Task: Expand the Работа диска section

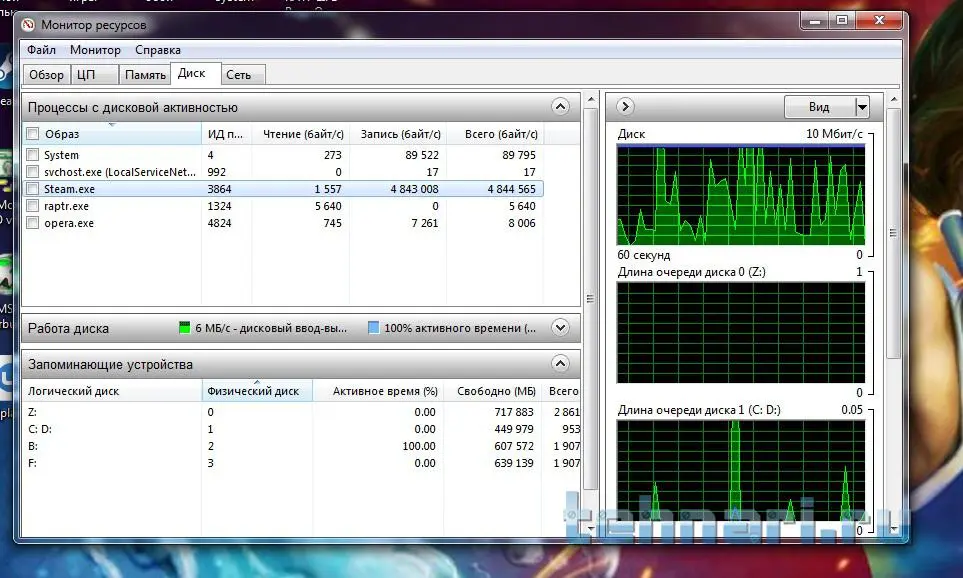Action: tap(560, 327)
